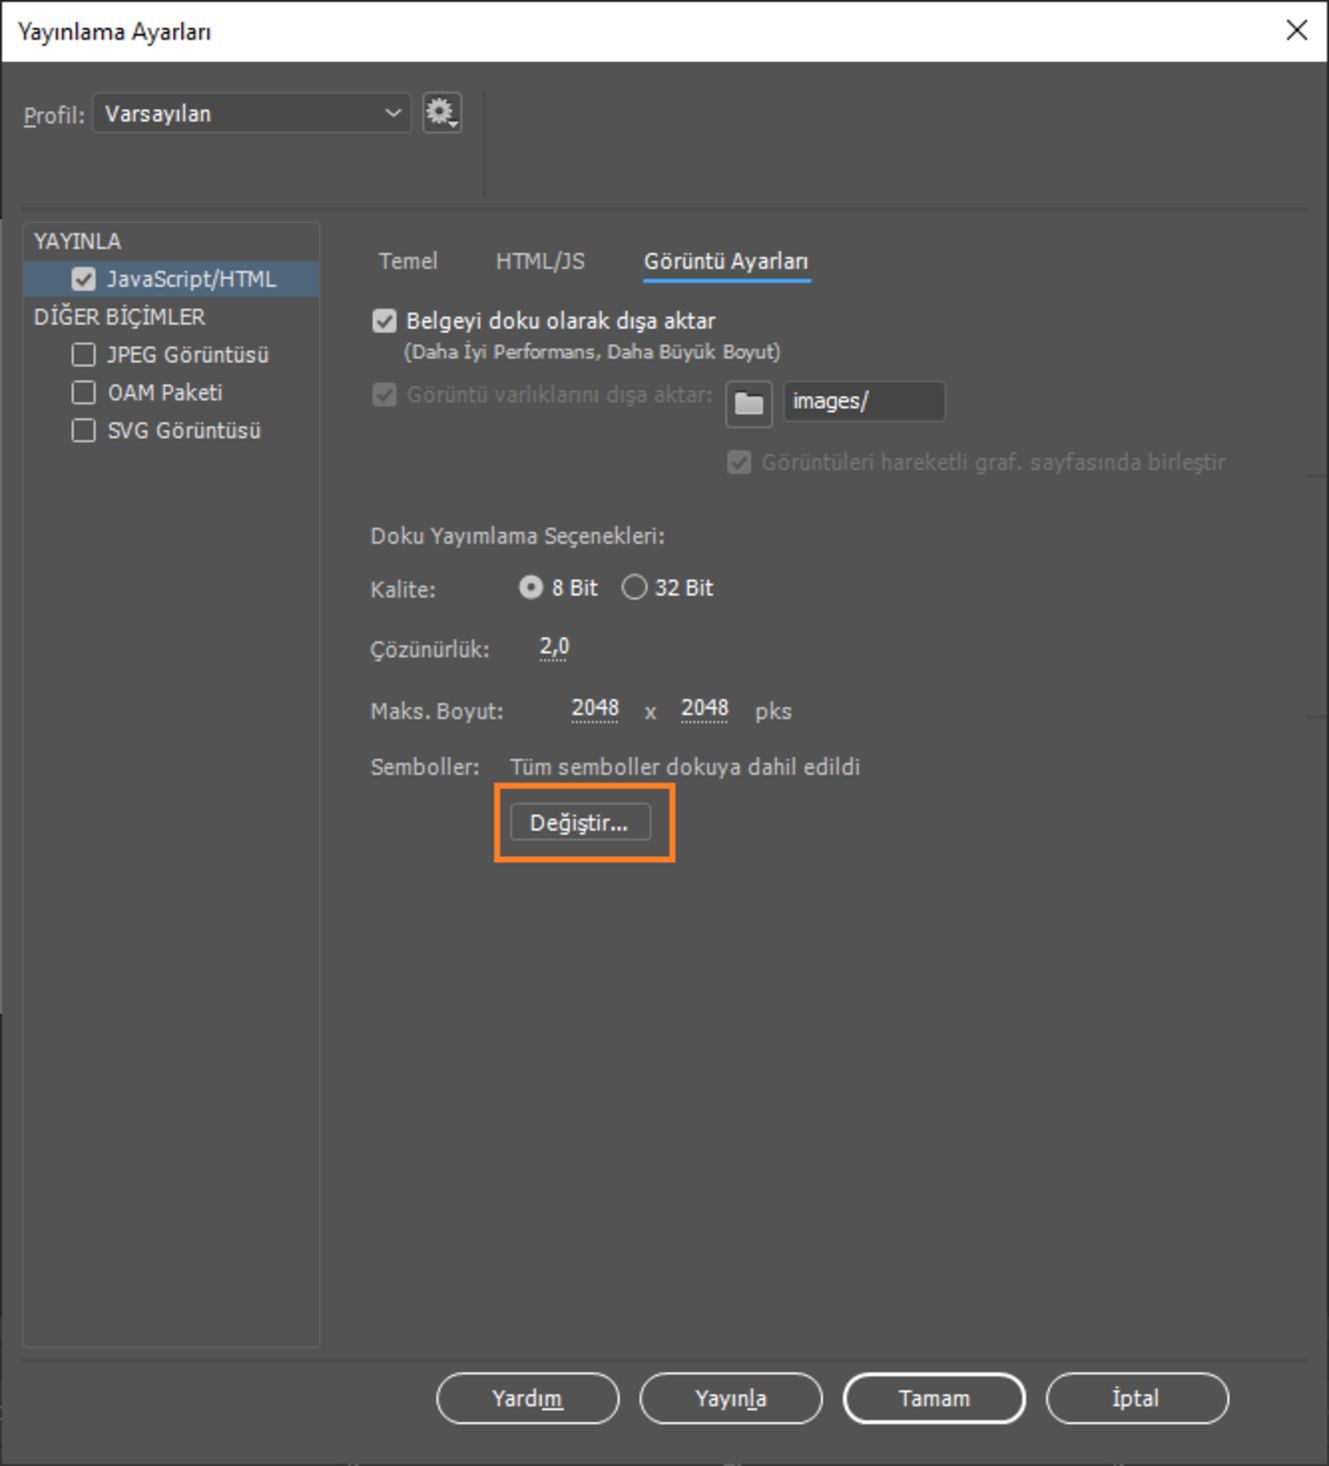Viewport: 1329px width, 1466px height.
Task: Open the profile options gear icon
Action: (x=442, y=113)
